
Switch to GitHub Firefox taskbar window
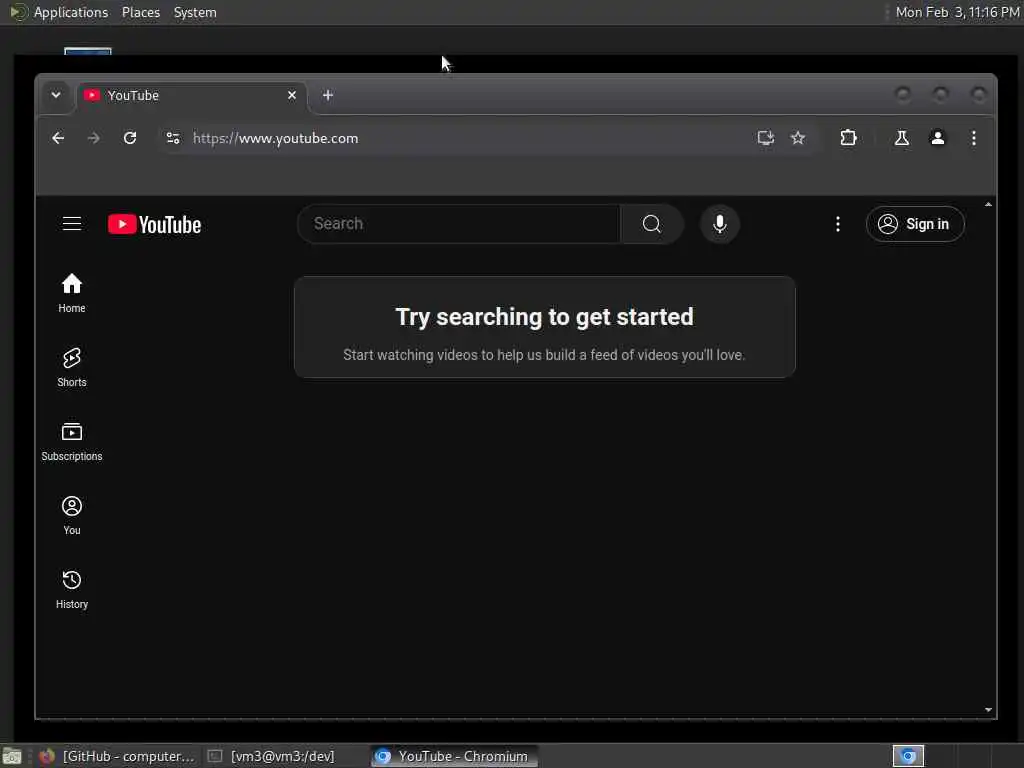pyautogui.click(x=118, y=756)
